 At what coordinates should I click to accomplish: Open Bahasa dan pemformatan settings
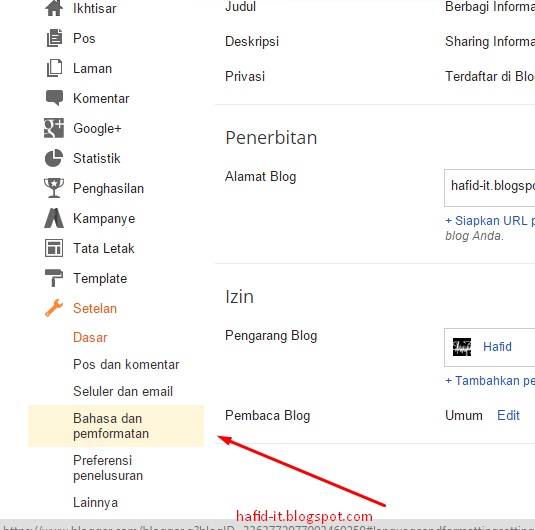tap(116, 426)
